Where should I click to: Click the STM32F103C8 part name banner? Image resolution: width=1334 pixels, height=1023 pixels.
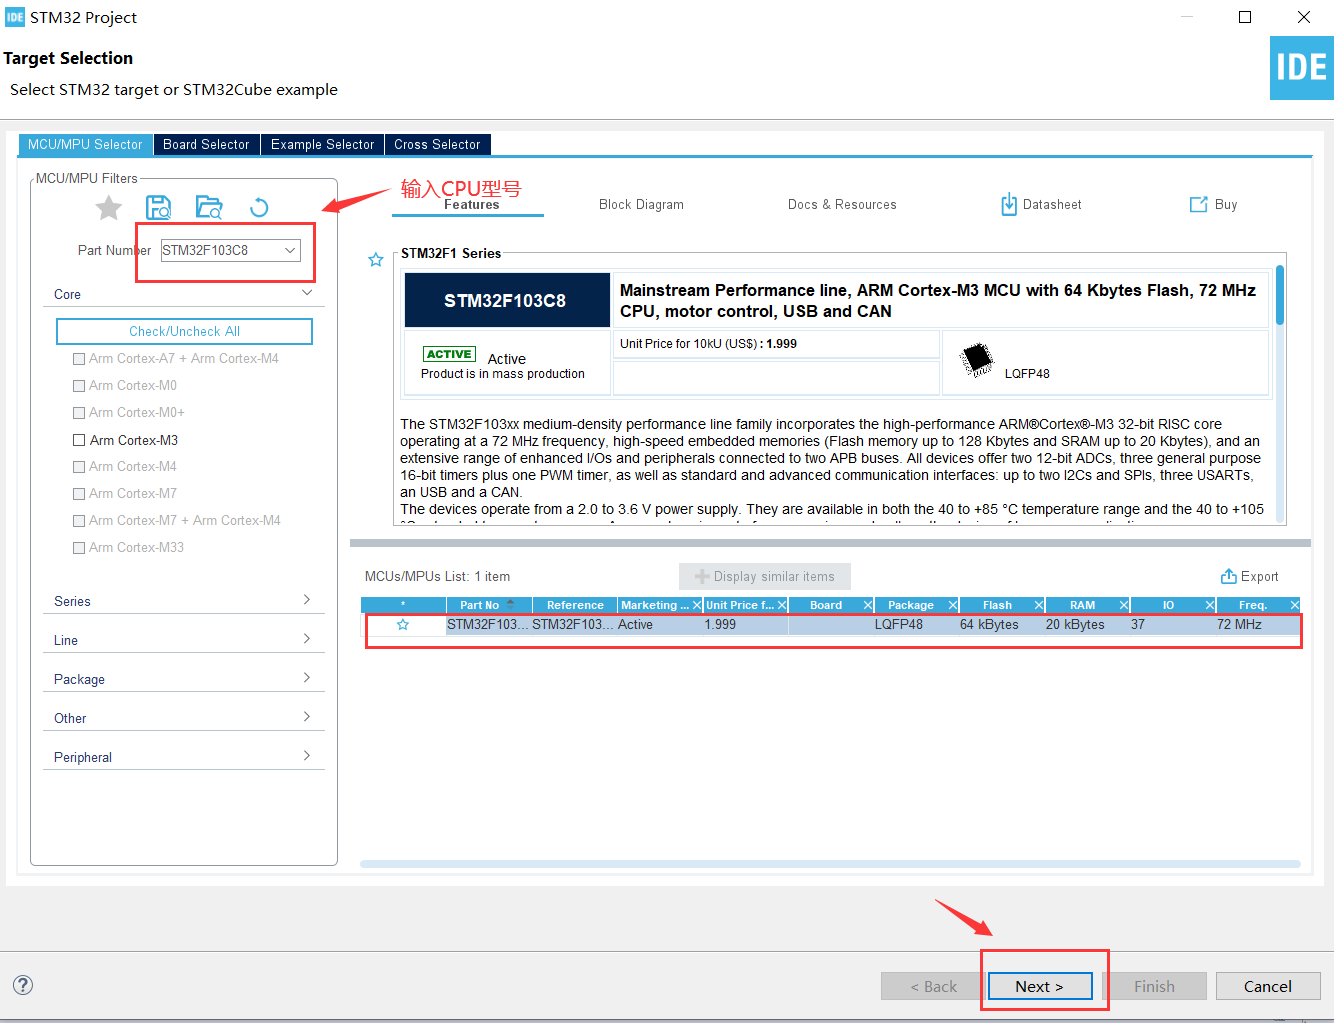coord(507,300)
